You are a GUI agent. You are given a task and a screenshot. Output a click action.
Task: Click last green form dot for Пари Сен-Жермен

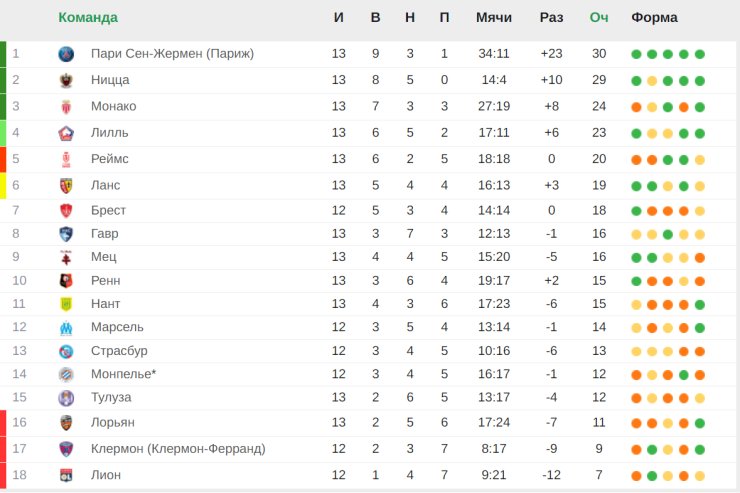coord(700,54)
